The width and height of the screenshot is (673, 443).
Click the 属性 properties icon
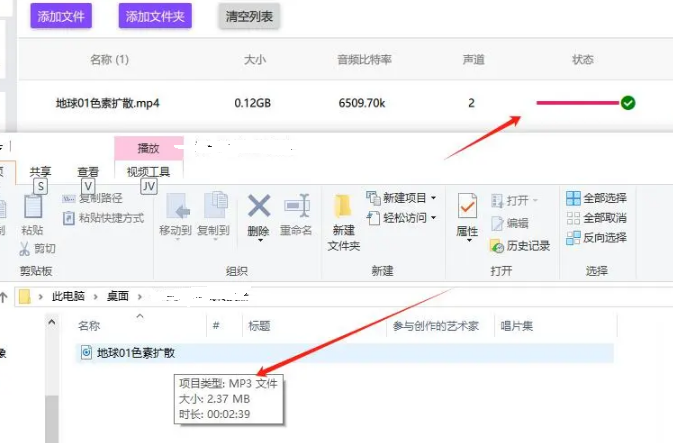(467, 207)
